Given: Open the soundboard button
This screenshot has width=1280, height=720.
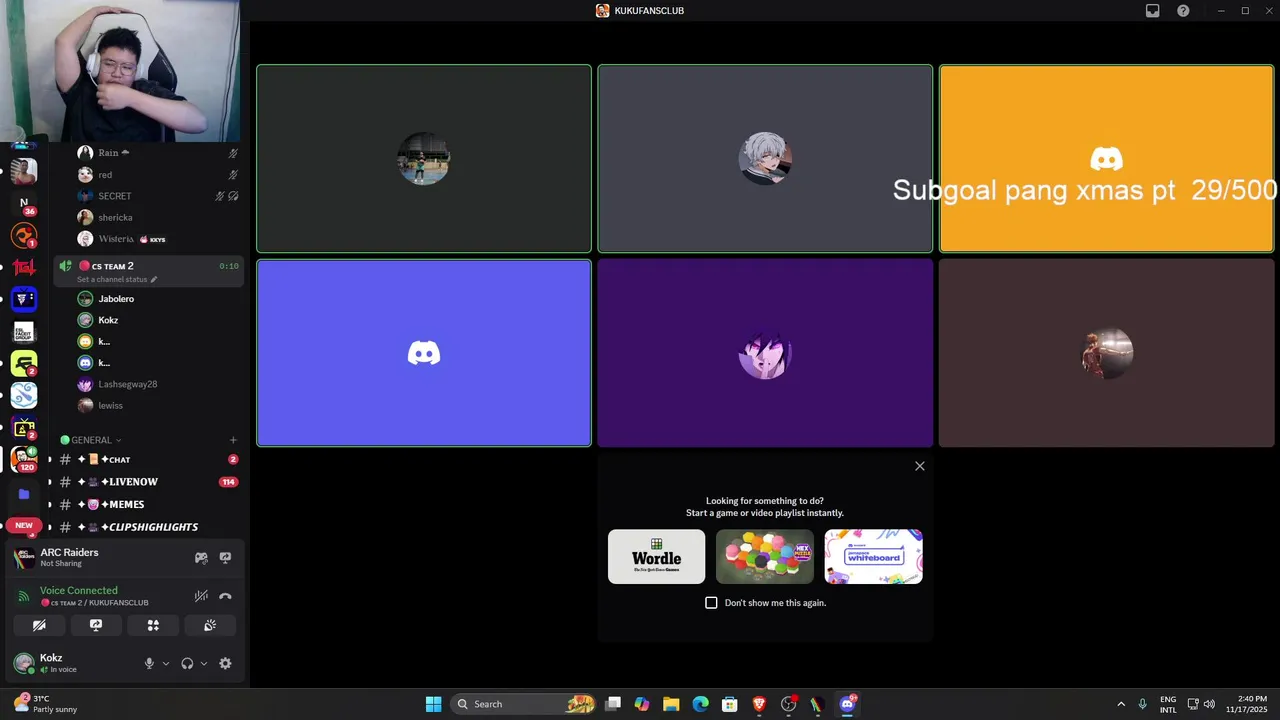Looking at the screenshot, I should (x=210, y=625).
